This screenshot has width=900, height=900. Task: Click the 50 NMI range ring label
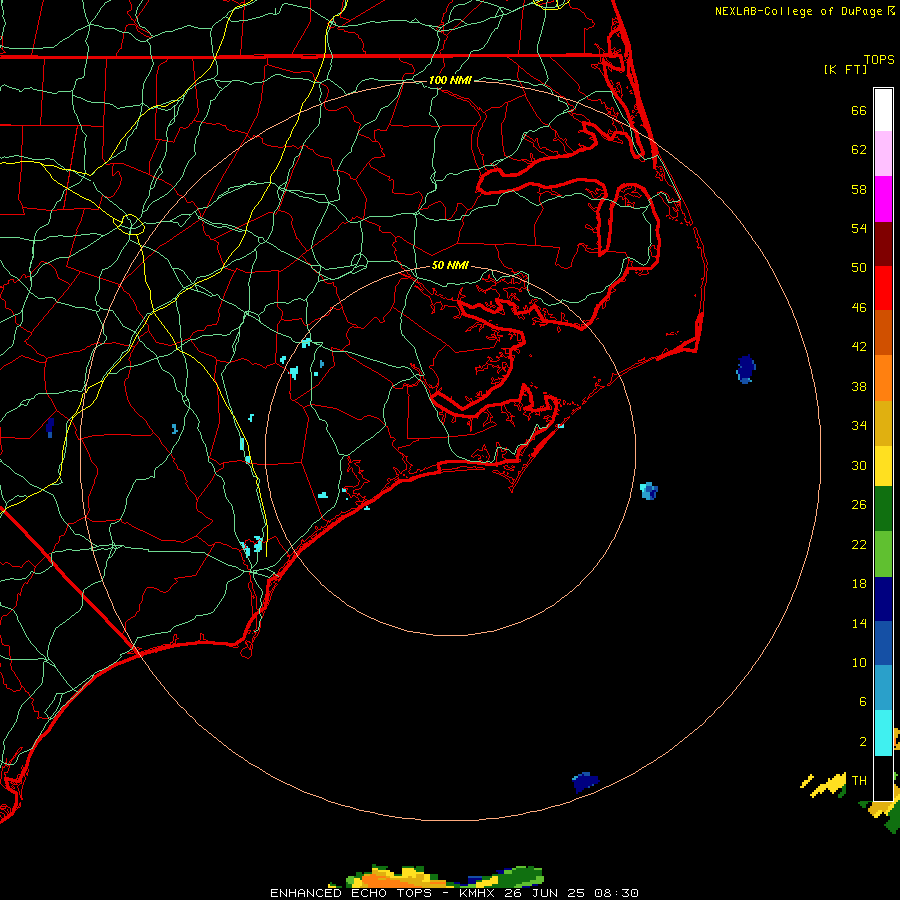point(450,265)
